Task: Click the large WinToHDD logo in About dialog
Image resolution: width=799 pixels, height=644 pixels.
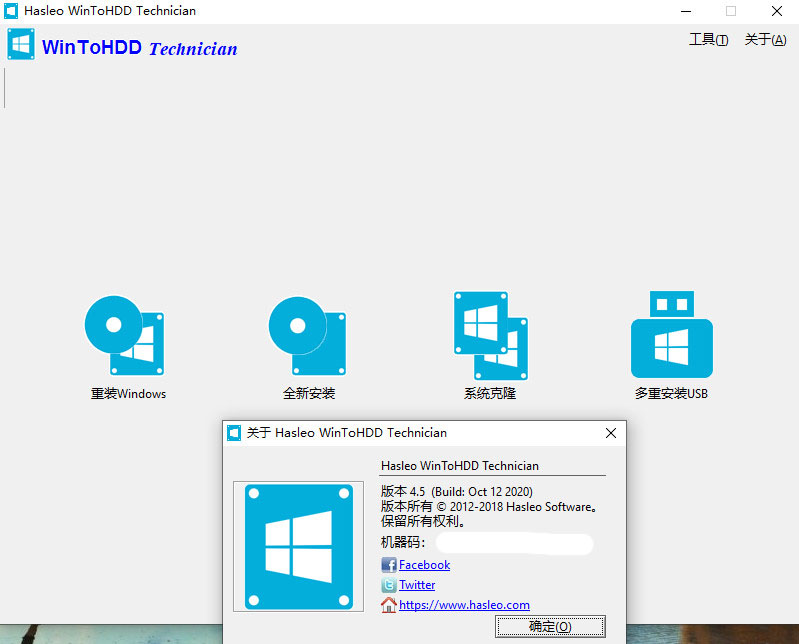Action: coord(299,547)
